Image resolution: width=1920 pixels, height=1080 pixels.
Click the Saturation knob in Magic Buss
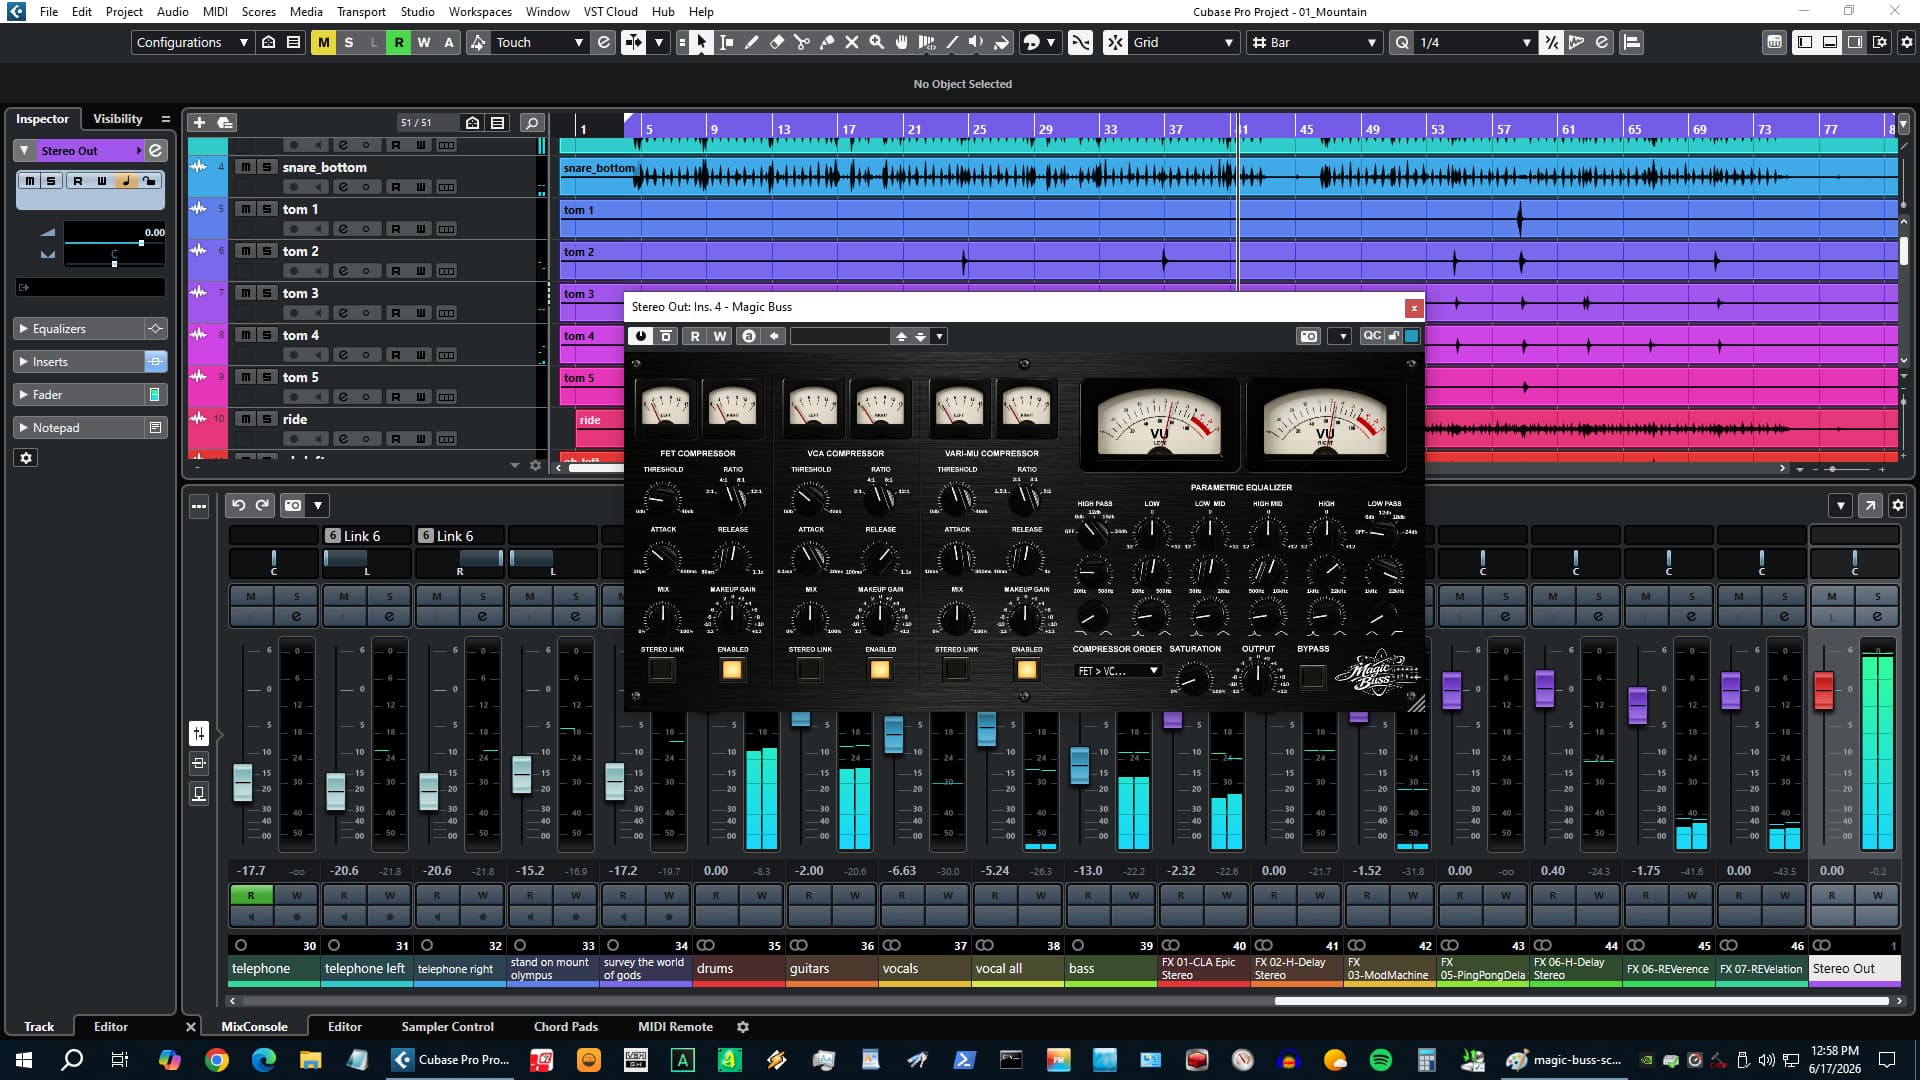coord(1192,680)
